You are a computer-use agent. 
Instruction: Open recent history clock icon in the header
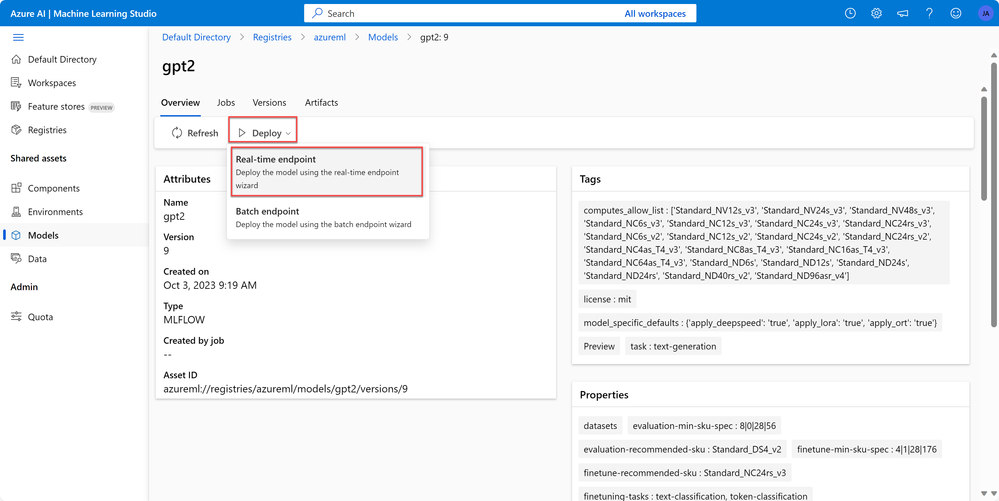[850, 13]
